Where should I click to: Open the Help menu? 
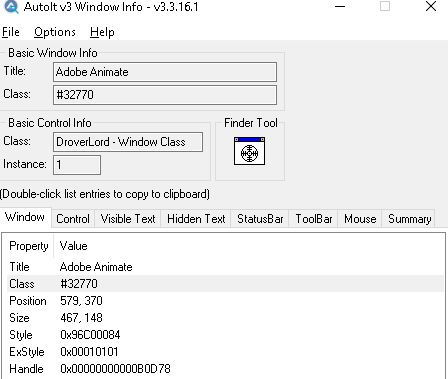click(102, 32)
